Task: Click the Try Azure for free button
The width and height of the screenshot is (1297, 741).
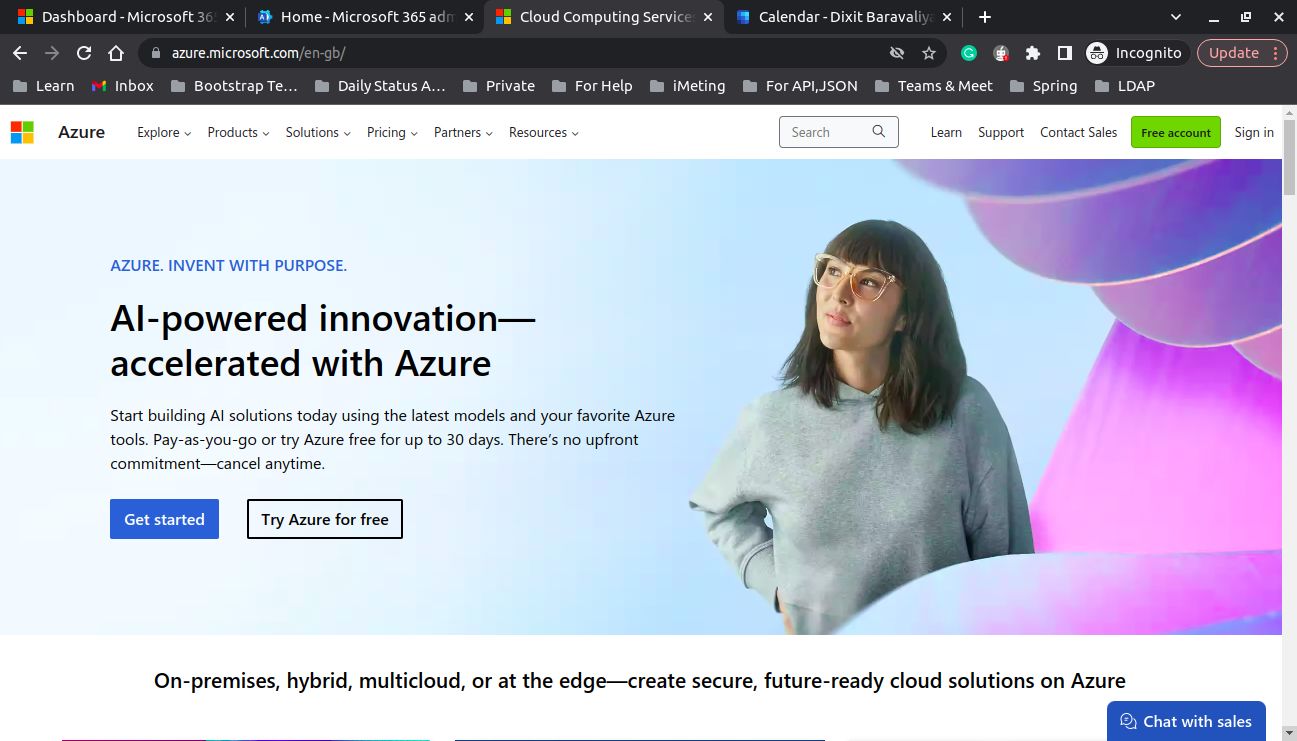Action: pyautogui.click(x=325, y=519)
